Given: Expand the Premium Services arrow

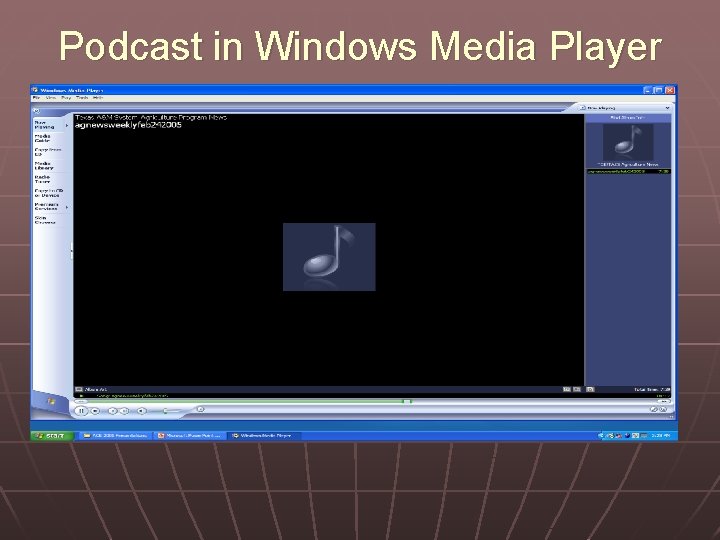Looking at the screenshot, I should point(67,208).
